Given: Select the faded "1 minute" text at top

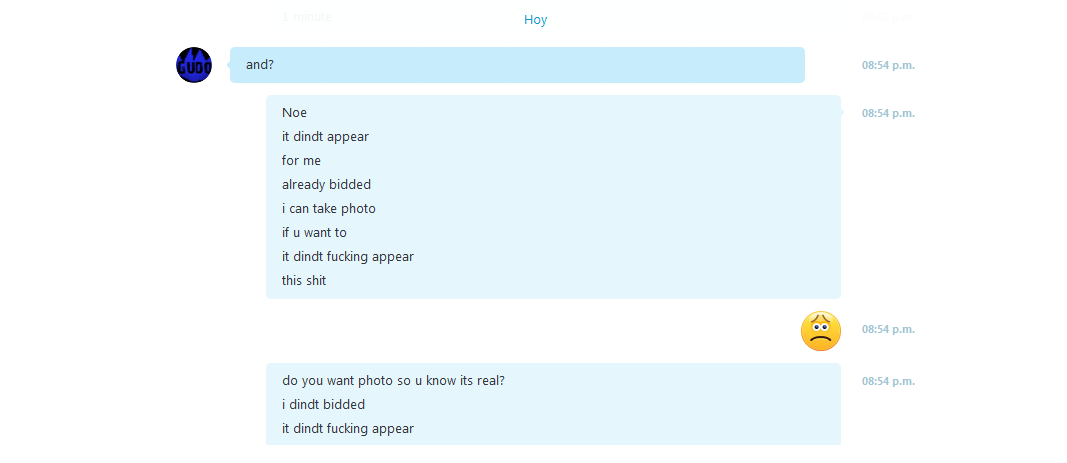Looking at the screenshot, I should click(307, 16).
